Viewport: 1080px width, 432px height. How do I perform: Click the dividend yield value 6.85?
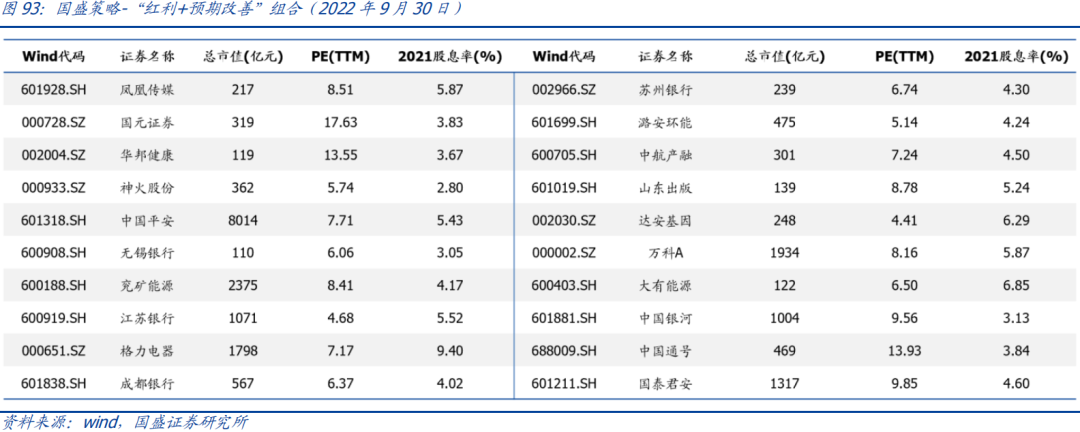coord(1017,285)
